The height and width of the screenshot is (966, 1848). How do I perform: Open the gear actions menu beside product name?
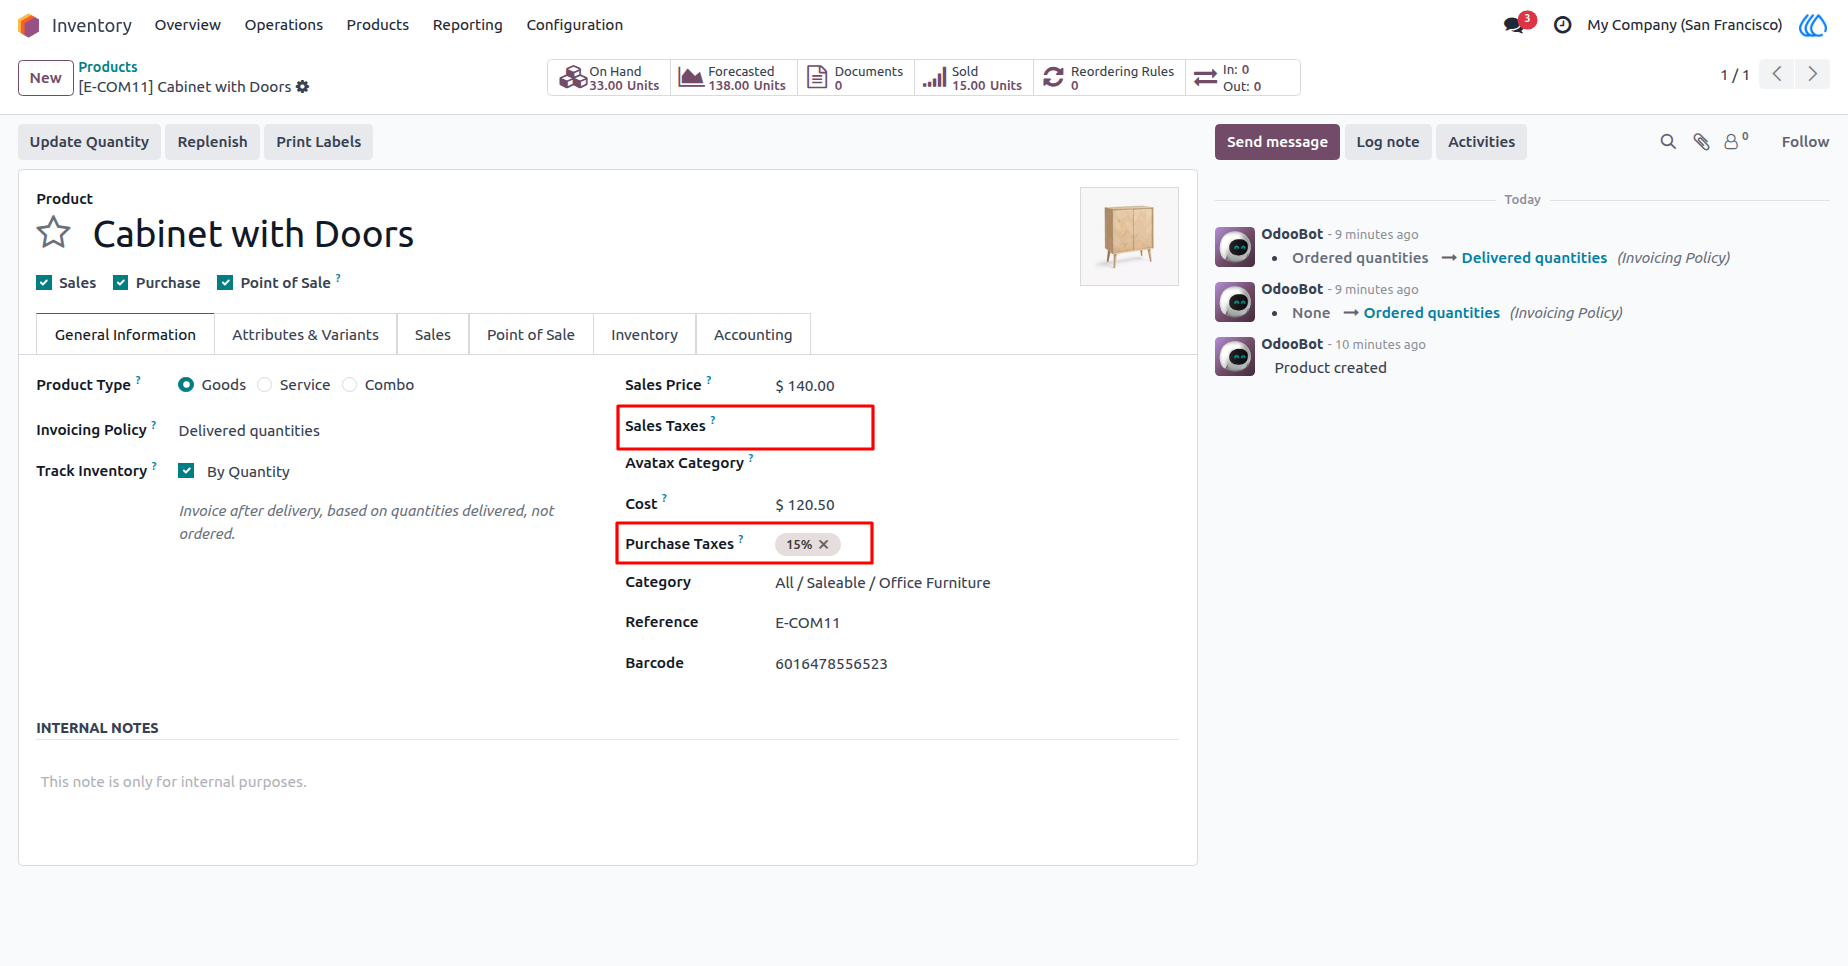point(303,87)
